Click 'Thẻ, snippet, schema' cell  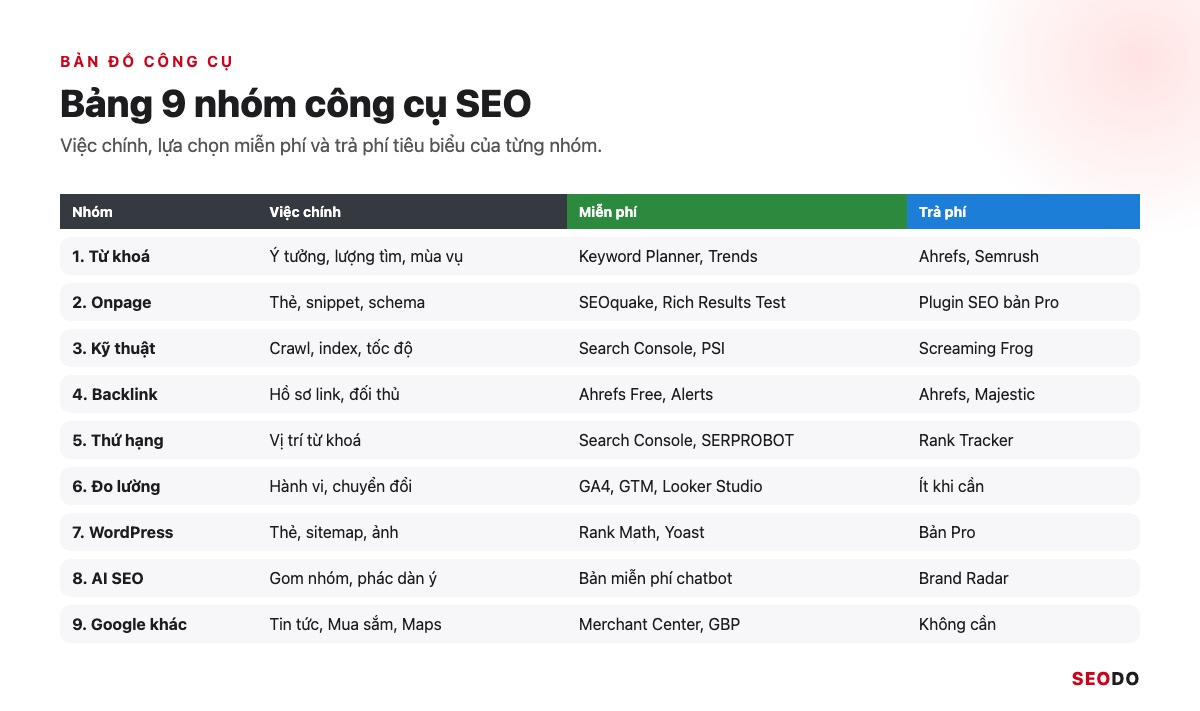(x=347, y=302)
